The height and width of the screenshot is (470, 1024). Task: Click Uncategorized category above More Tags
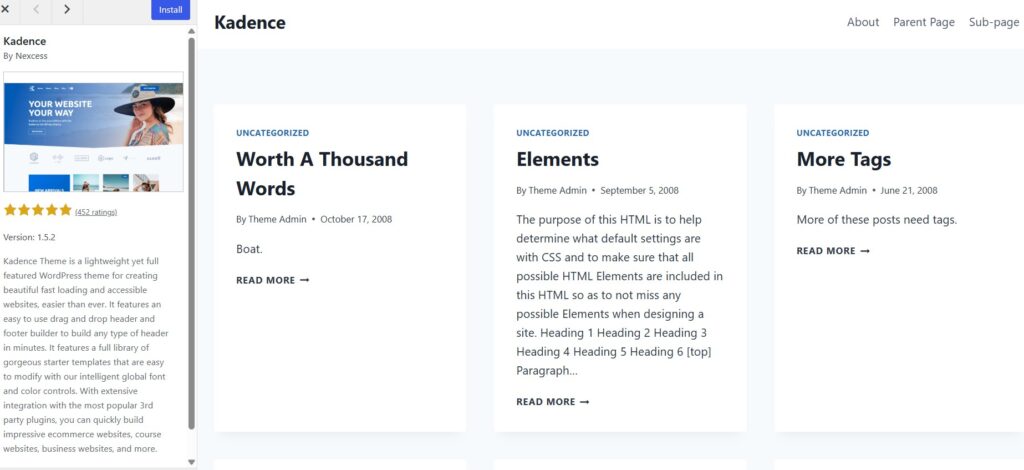[833, 133]
